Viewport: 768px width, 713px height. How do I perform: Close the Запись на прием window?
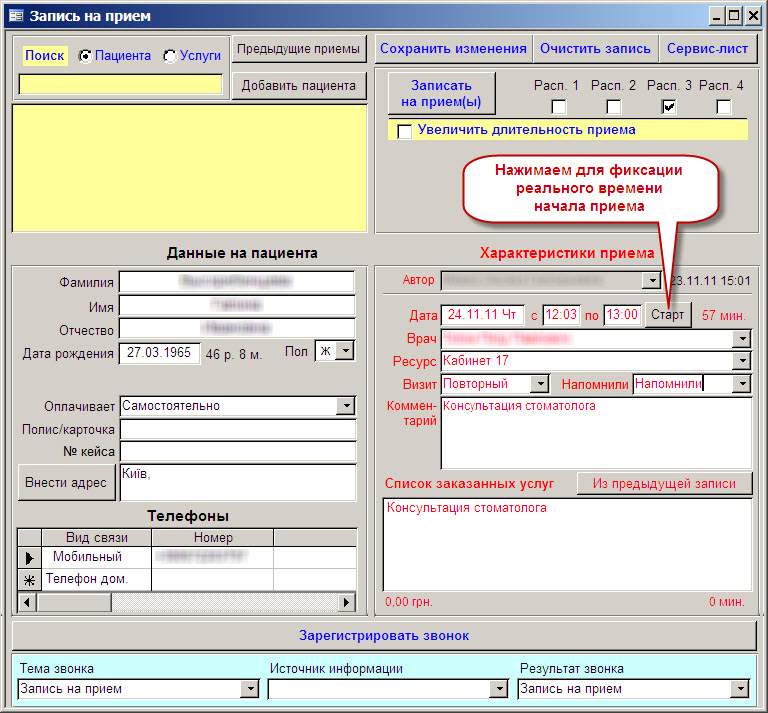click(753, 16)
